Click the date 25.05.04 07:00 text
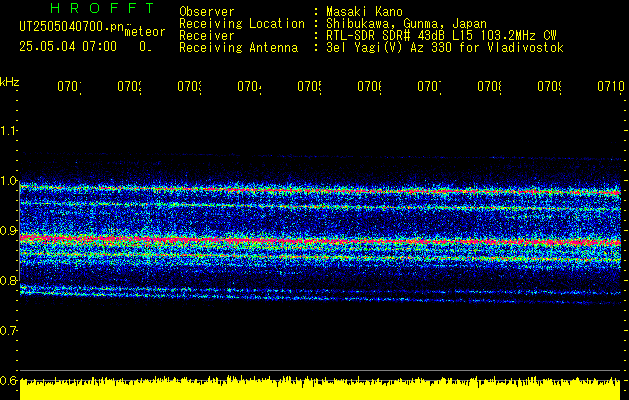The image size is (629, 400). [68, 47]
